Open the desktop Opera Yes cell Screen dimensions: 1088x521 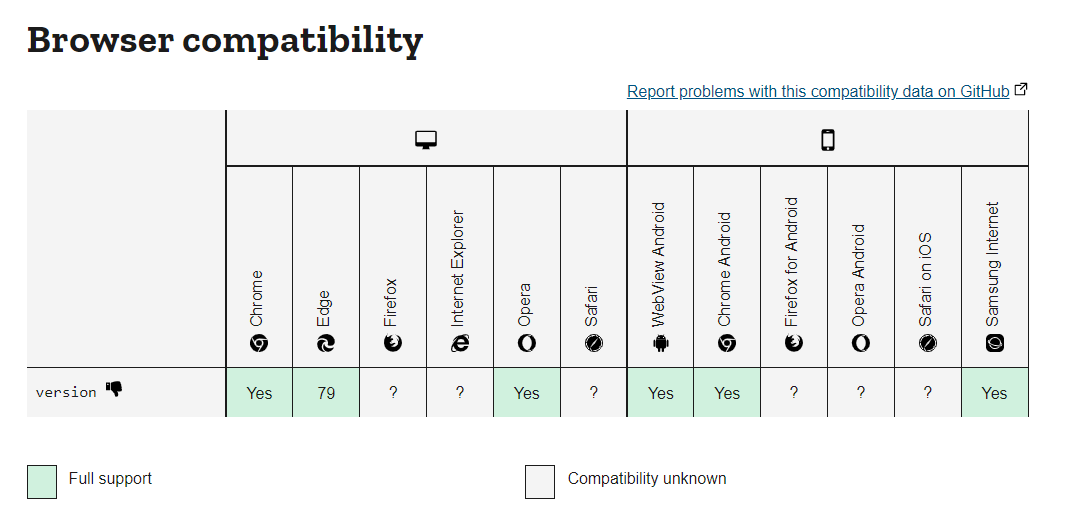[527, 393]
